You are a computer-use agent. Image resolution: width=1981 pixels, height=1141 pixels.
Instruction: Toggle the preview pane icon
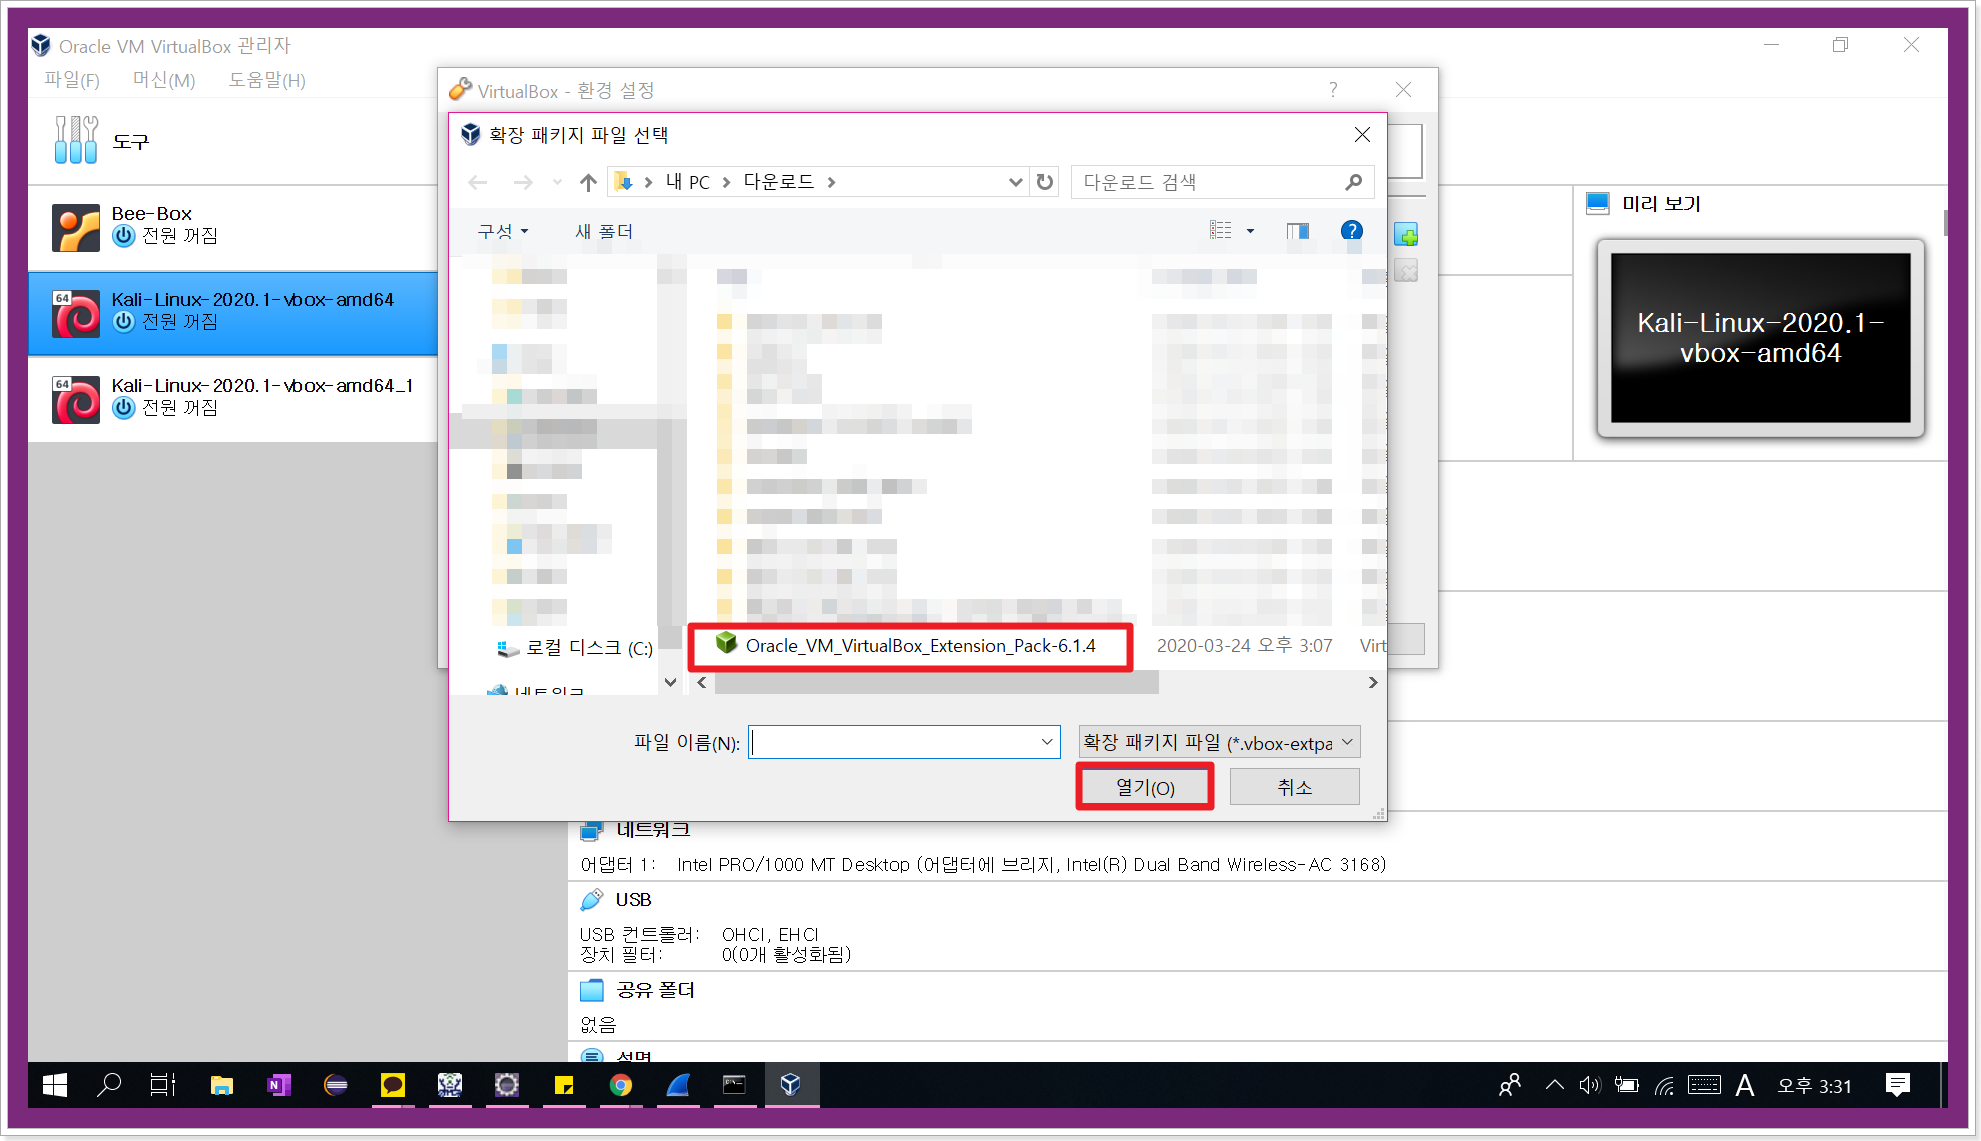pos(1297,231)
